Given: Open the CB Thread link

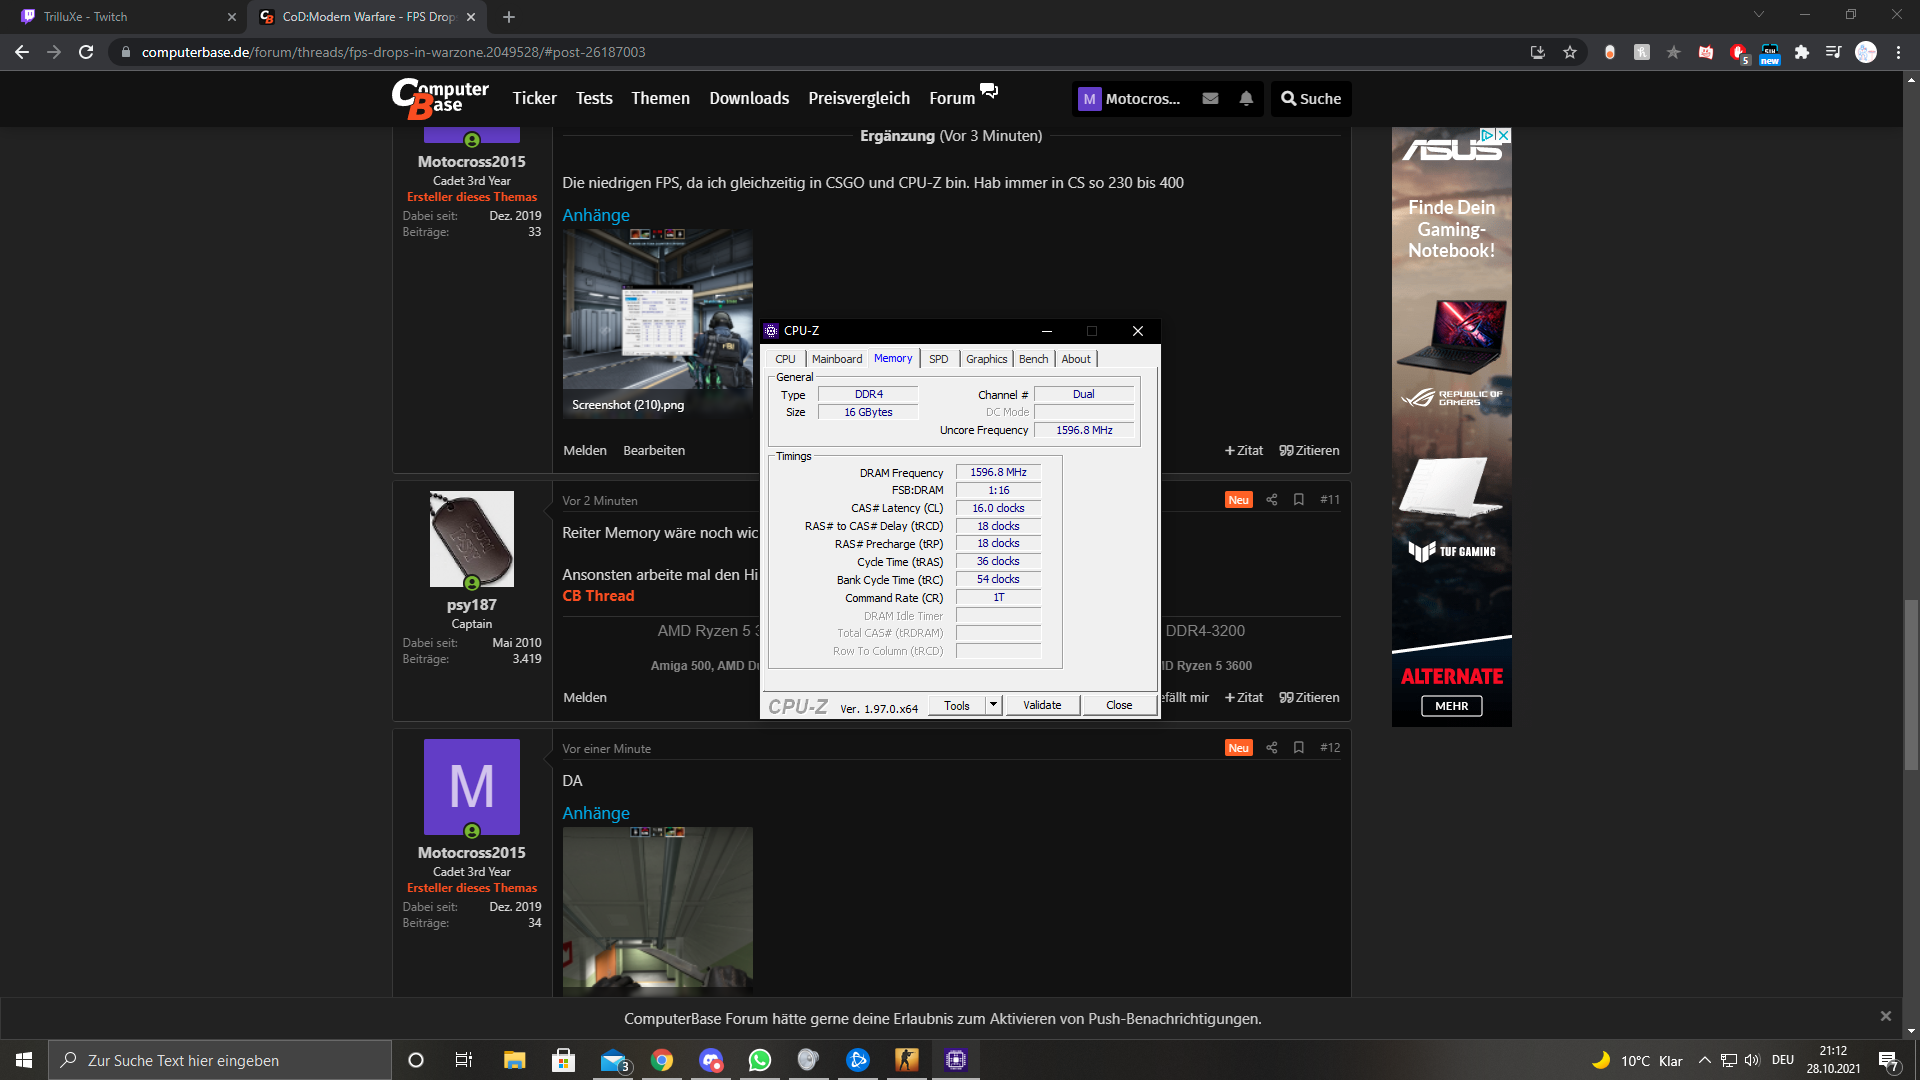Looking at the screenshot, I should click(598, 596).
